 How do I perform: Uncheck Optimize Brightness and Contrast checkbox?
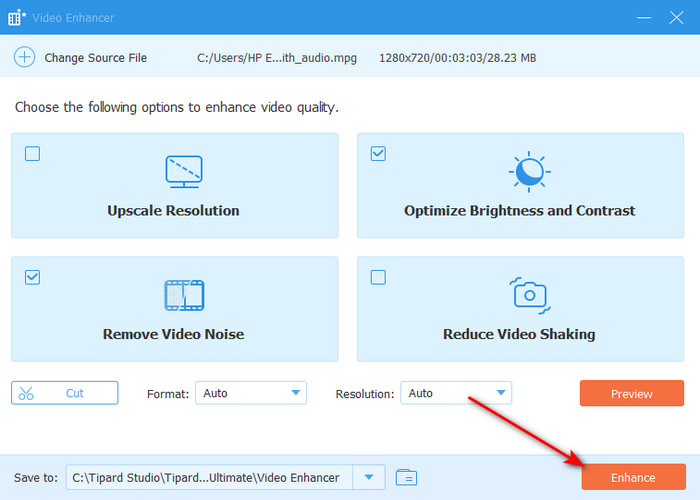[x=378, y=154]
